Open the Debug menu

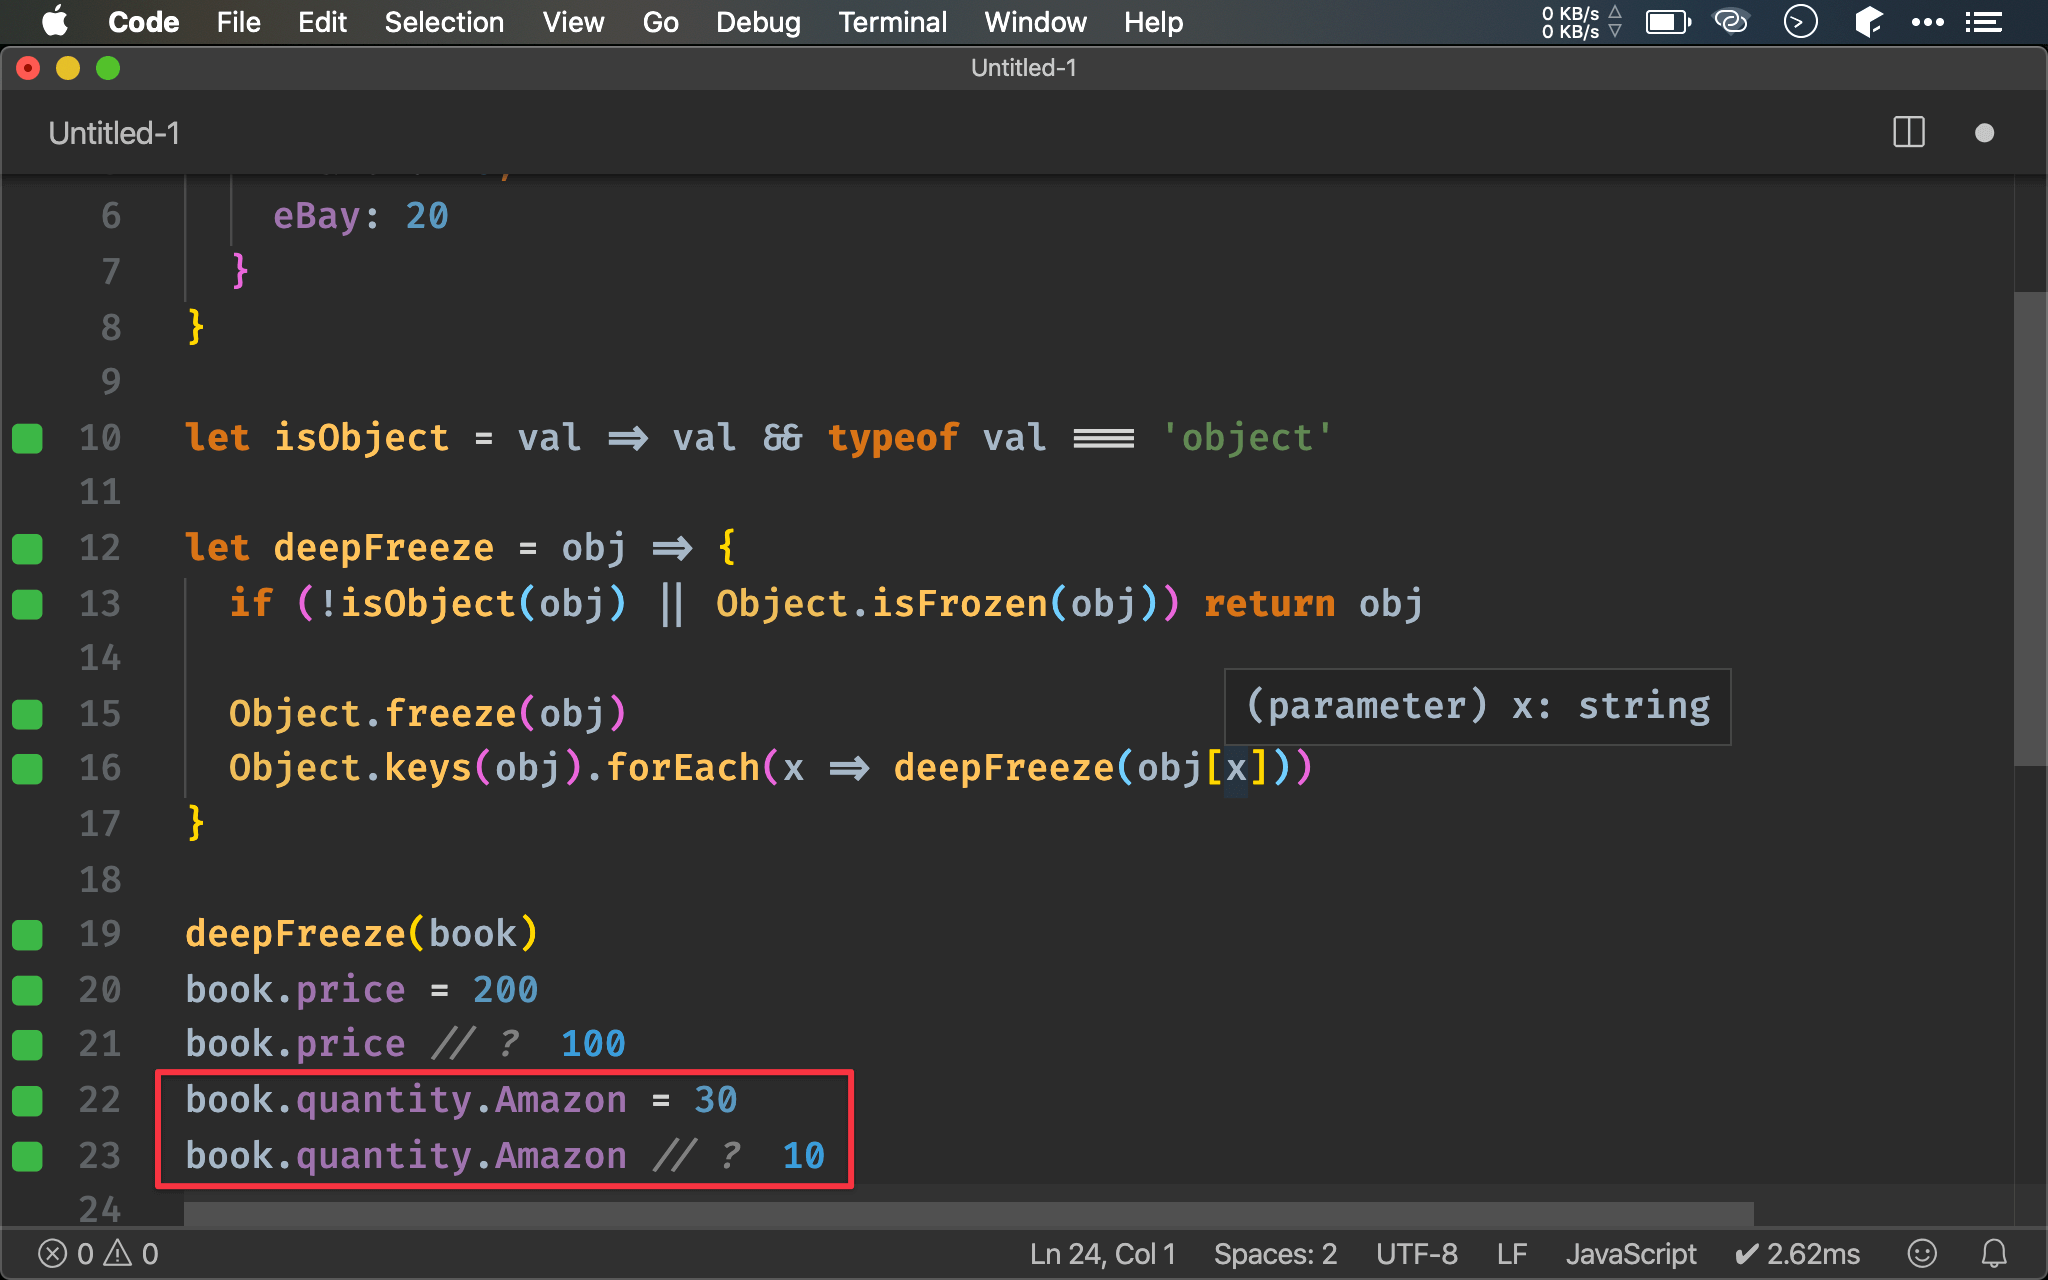click(758, 21)
